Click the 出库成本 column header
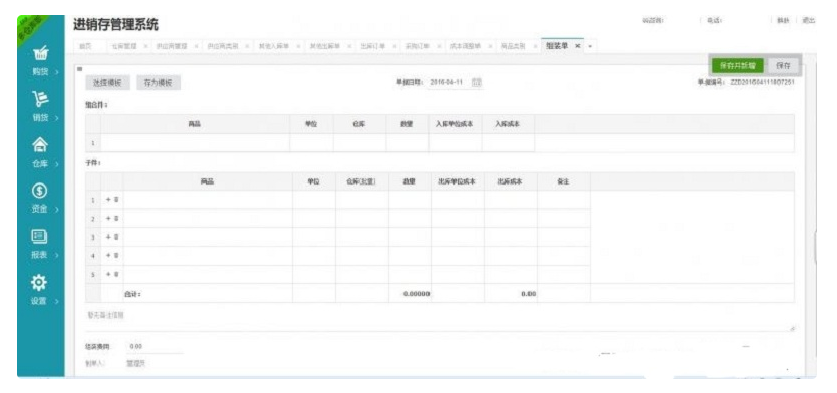 [511, 182]
